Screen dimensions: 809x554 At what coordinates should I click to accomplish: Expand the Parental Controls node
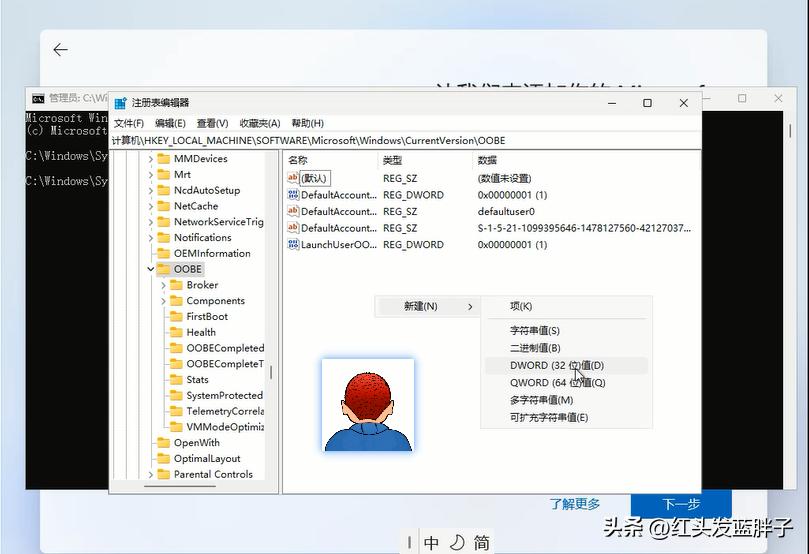(151, 475)
